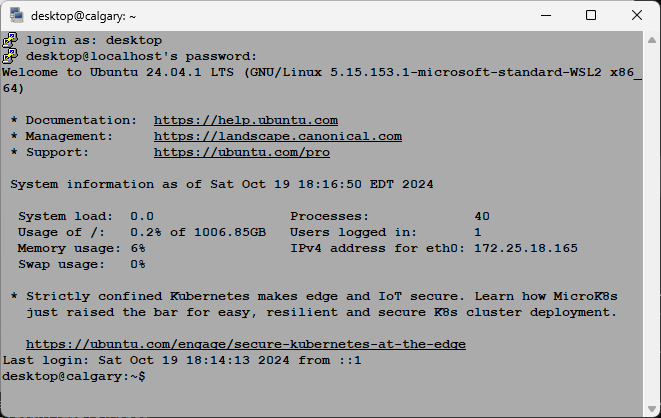661x418 pixels.
Task: Maximize the PuTTY terminal window
Action: click(x=591, y=16)
